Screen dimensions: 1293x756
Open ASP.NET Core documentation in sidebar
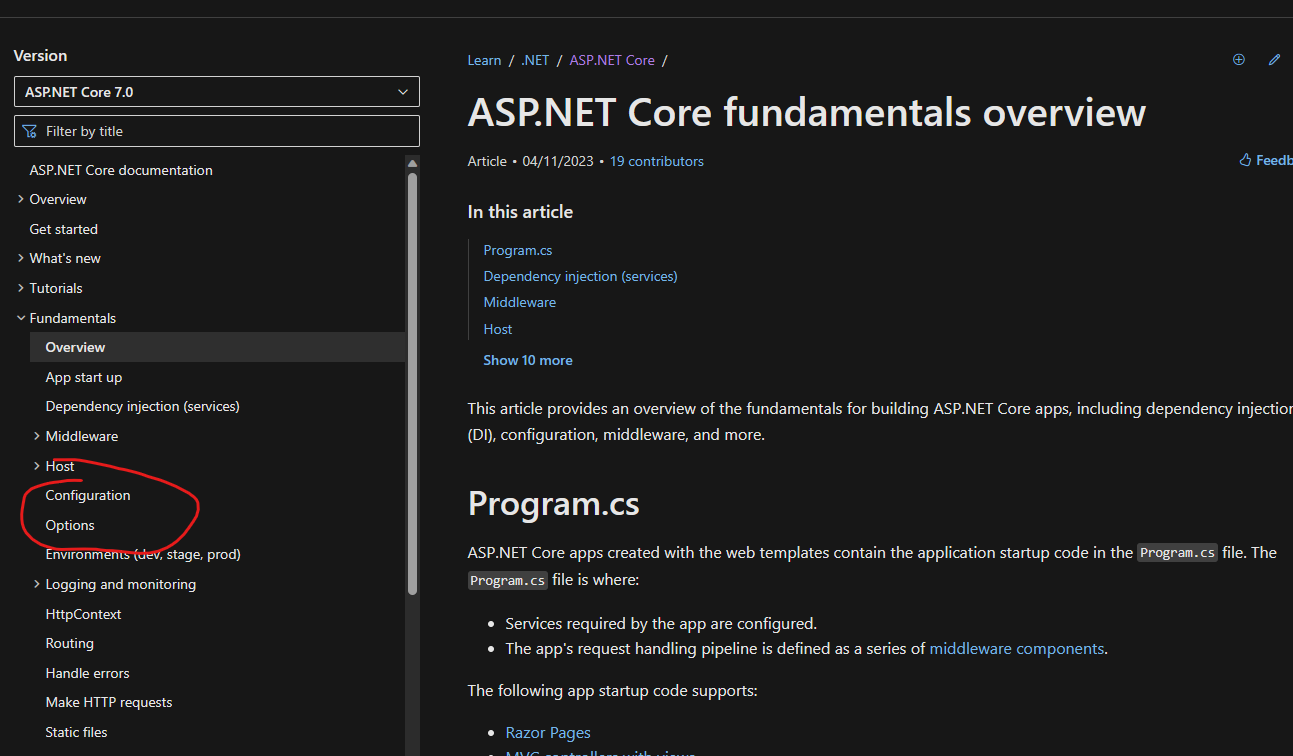121,170
